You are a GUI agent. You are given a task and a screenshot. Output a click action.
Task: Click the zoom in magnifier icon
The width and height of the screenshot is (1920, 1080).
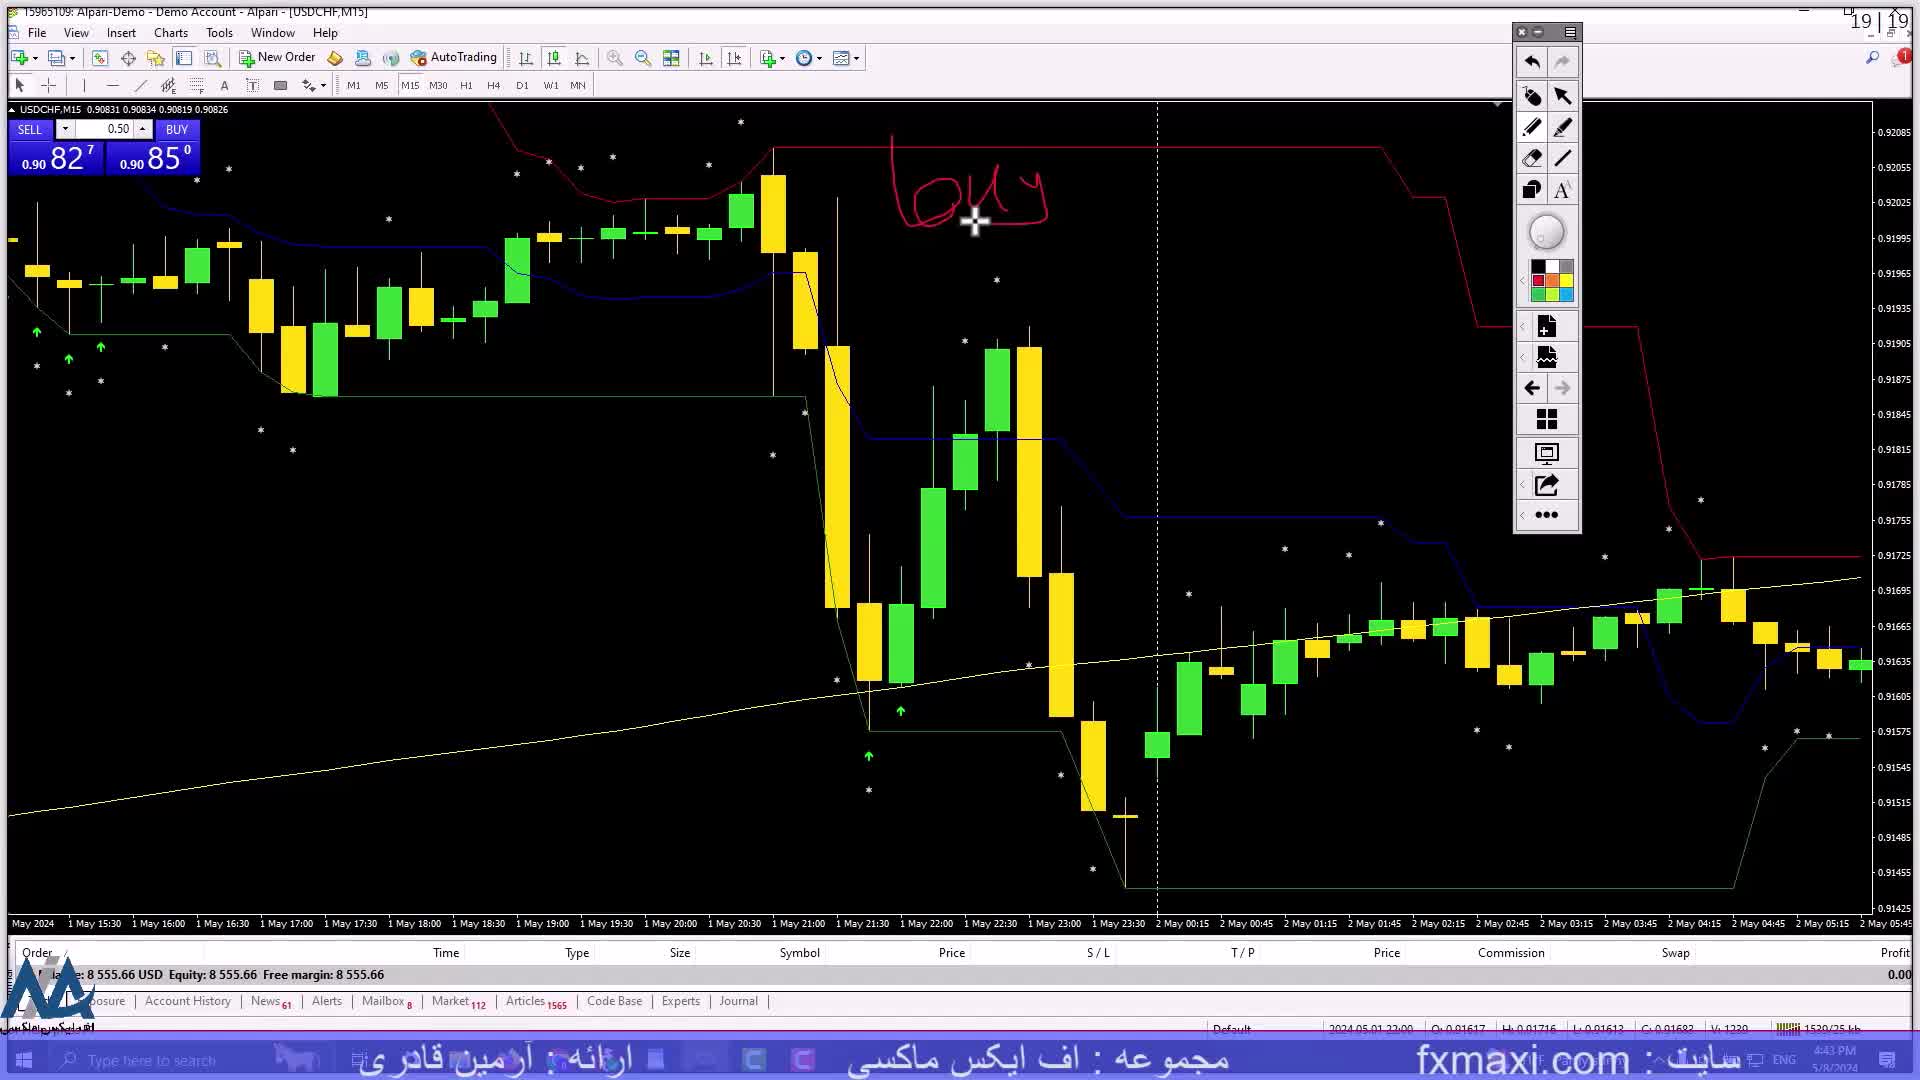615,58
